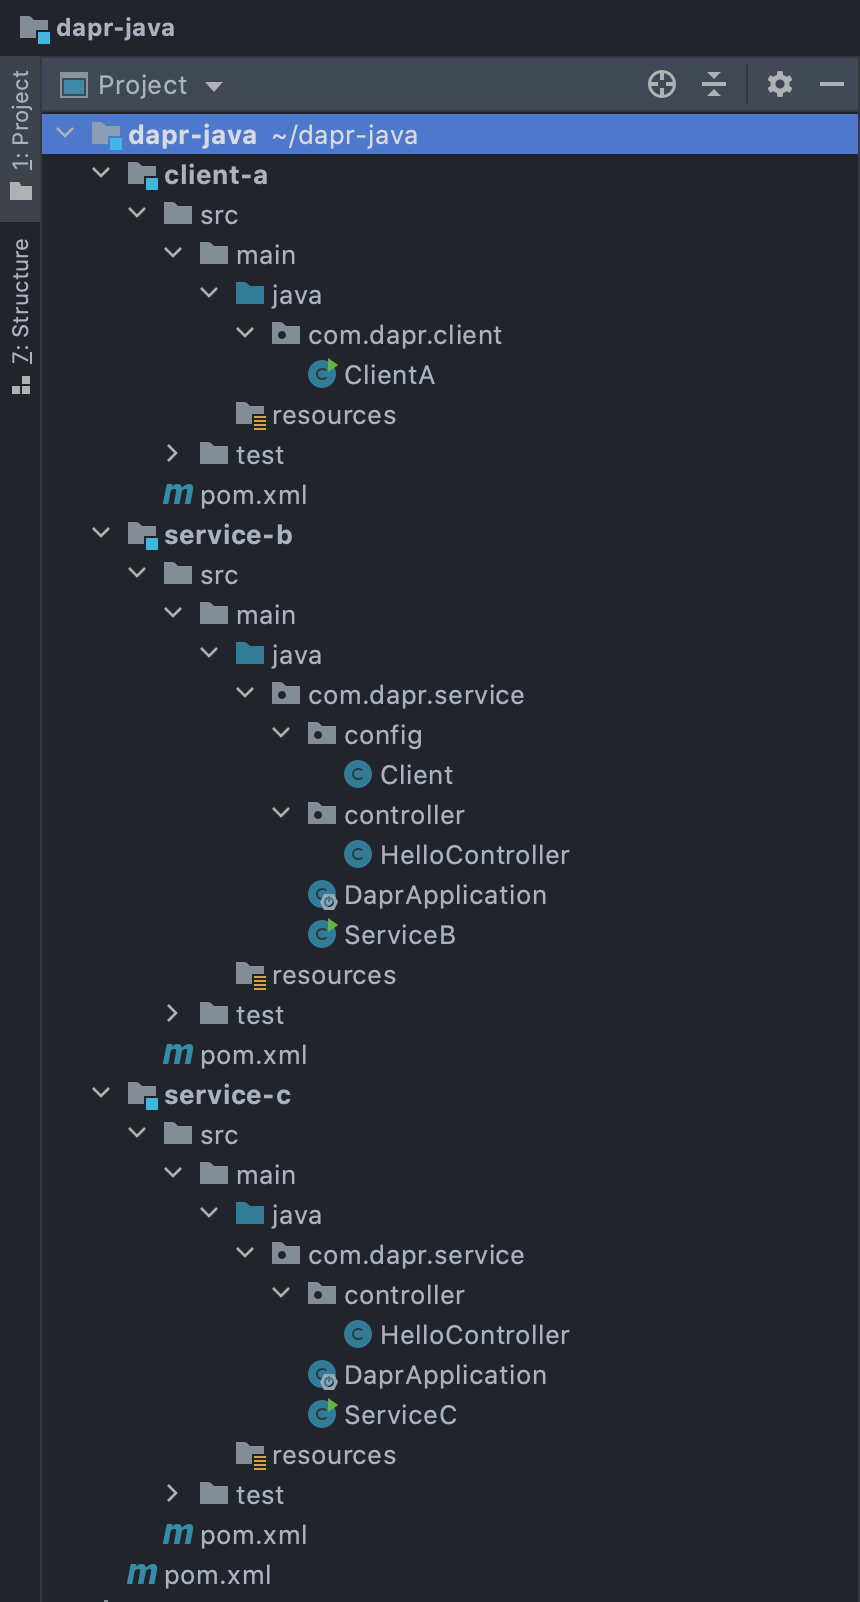Screen dimensions: 860x1602
Task: Select main folder label under service-b
Action: pyautogui.click(x=266, y=615)
